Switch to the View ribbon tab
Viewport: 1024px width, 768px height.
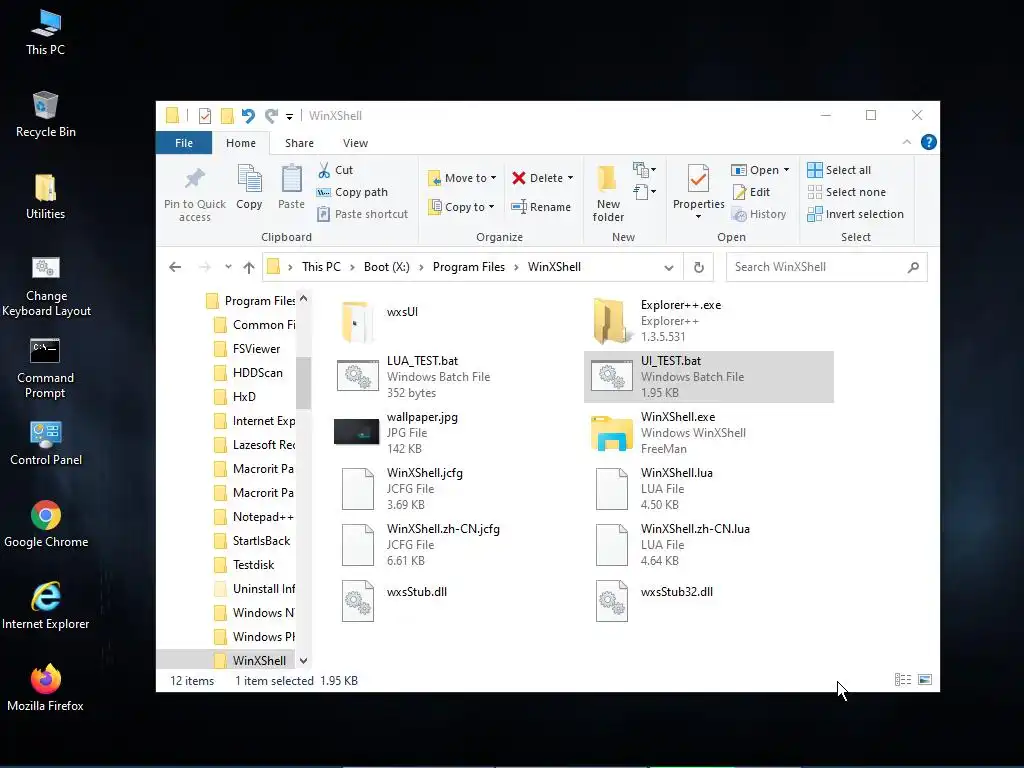(x=355, y=143)
